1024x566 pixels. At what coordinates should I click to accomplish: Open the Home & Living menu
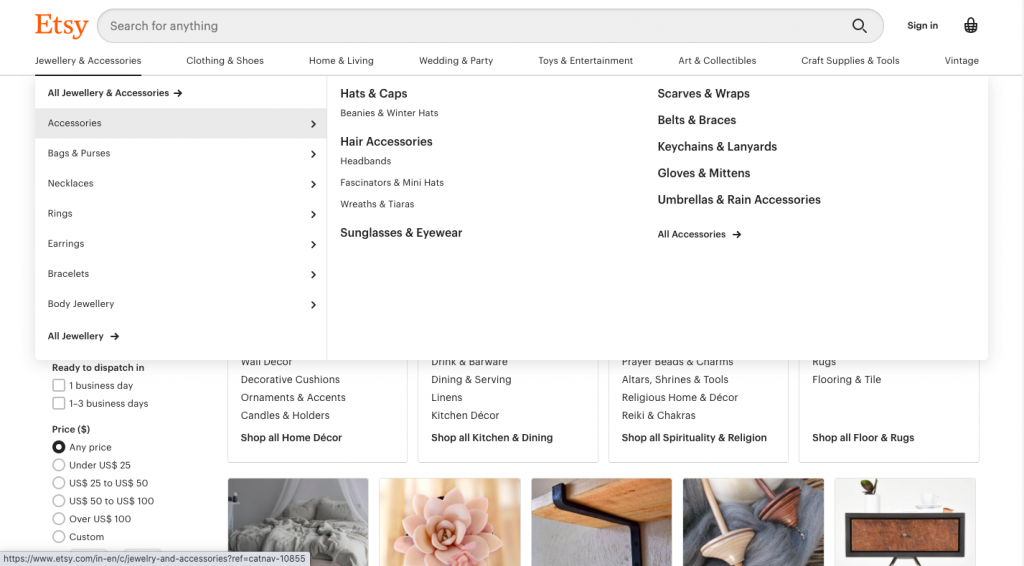pos(341,61)
